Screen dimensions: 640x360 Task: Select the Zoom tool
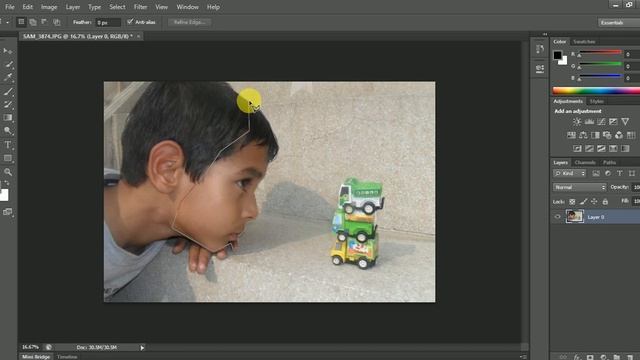[8, 172]
